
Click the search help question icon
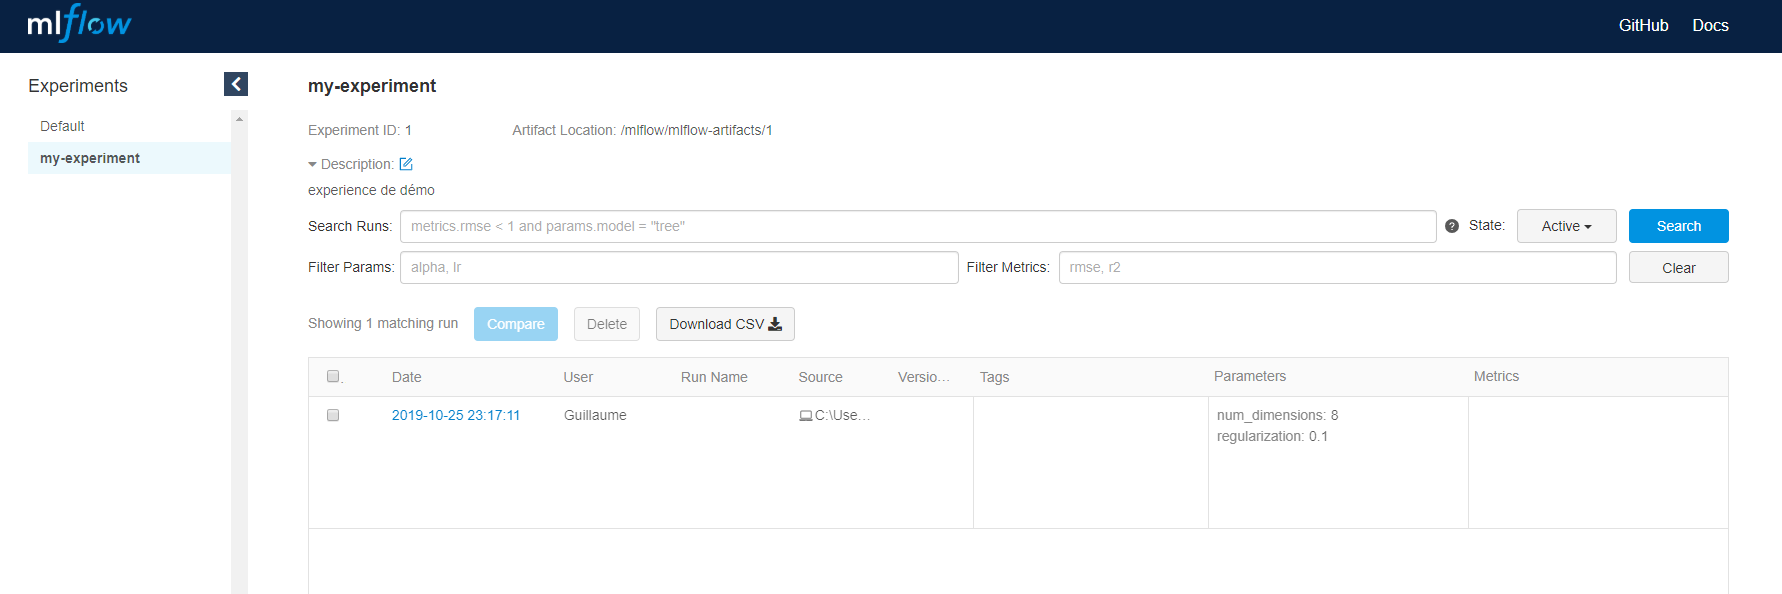[1452, 226]
